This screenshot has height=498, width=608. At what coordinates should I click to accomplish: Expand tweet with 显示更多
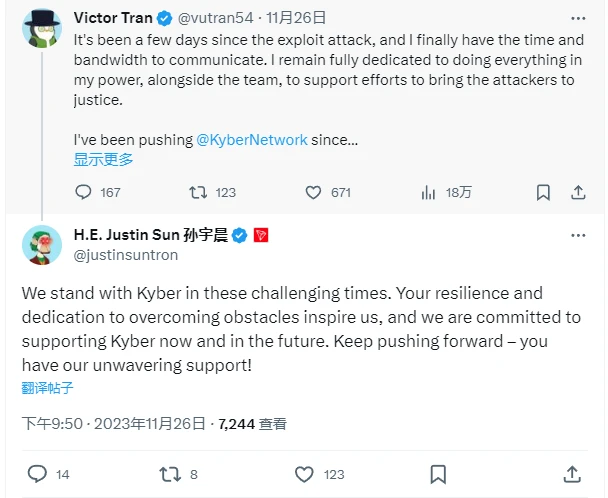pyautogui.click(x=103, y=159)
